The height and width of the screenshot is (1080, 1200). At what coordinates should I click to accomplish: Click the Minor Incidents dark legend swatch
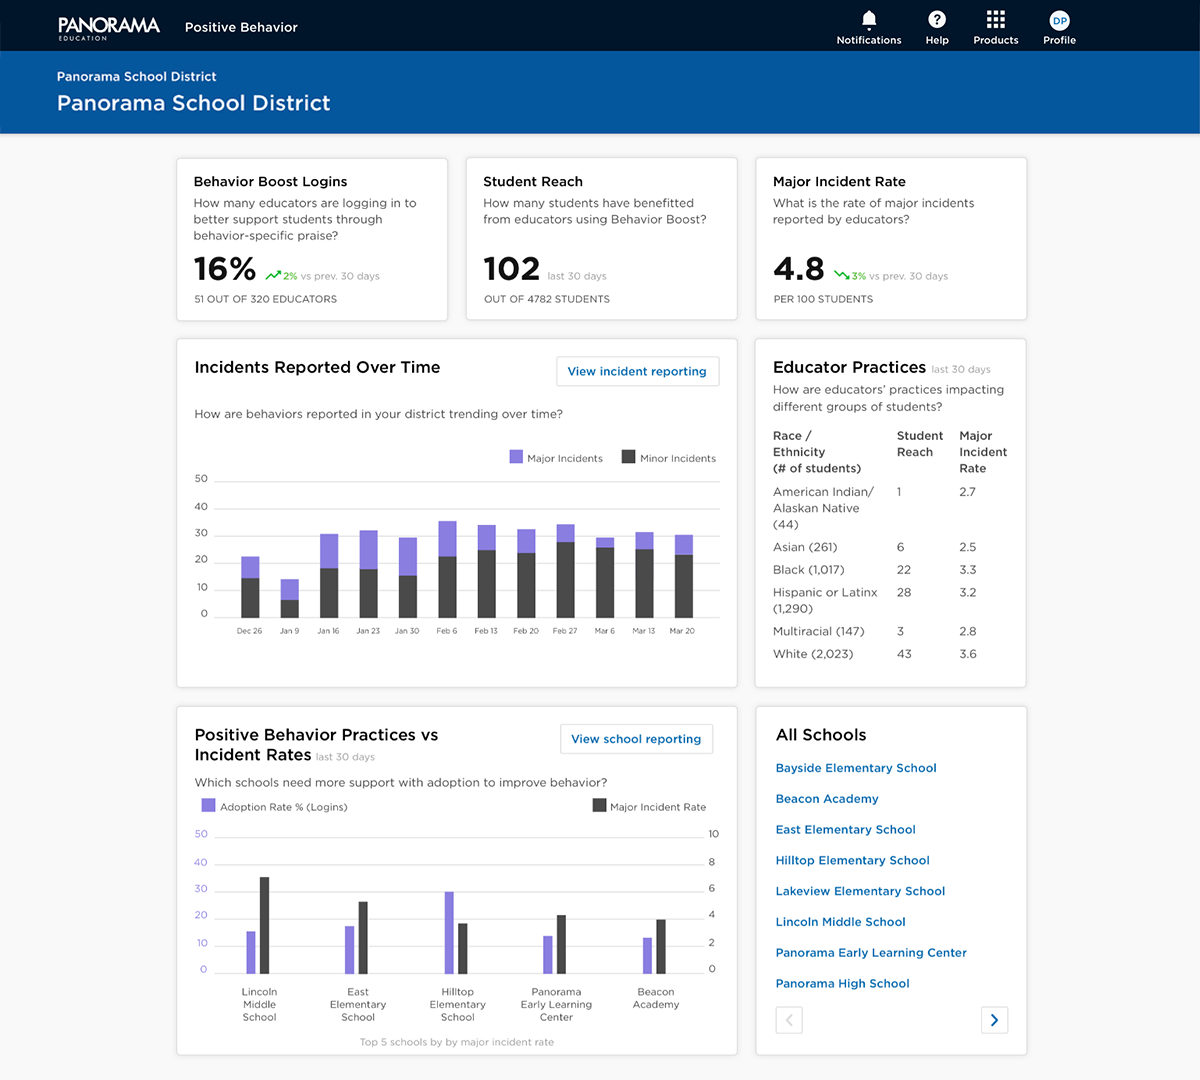coord(628,457)
